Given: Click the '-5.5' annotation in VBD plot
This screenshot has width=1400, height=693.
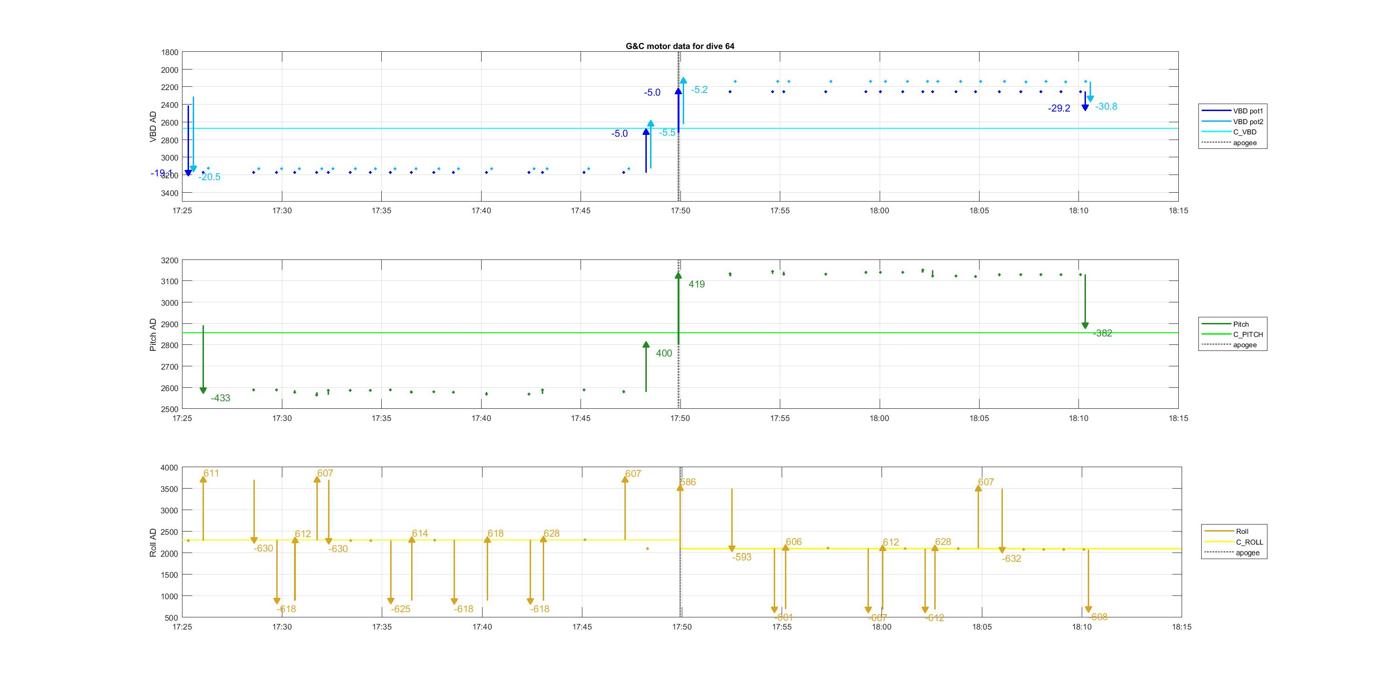Looking at the screenshot, I should tap(667, 132).
